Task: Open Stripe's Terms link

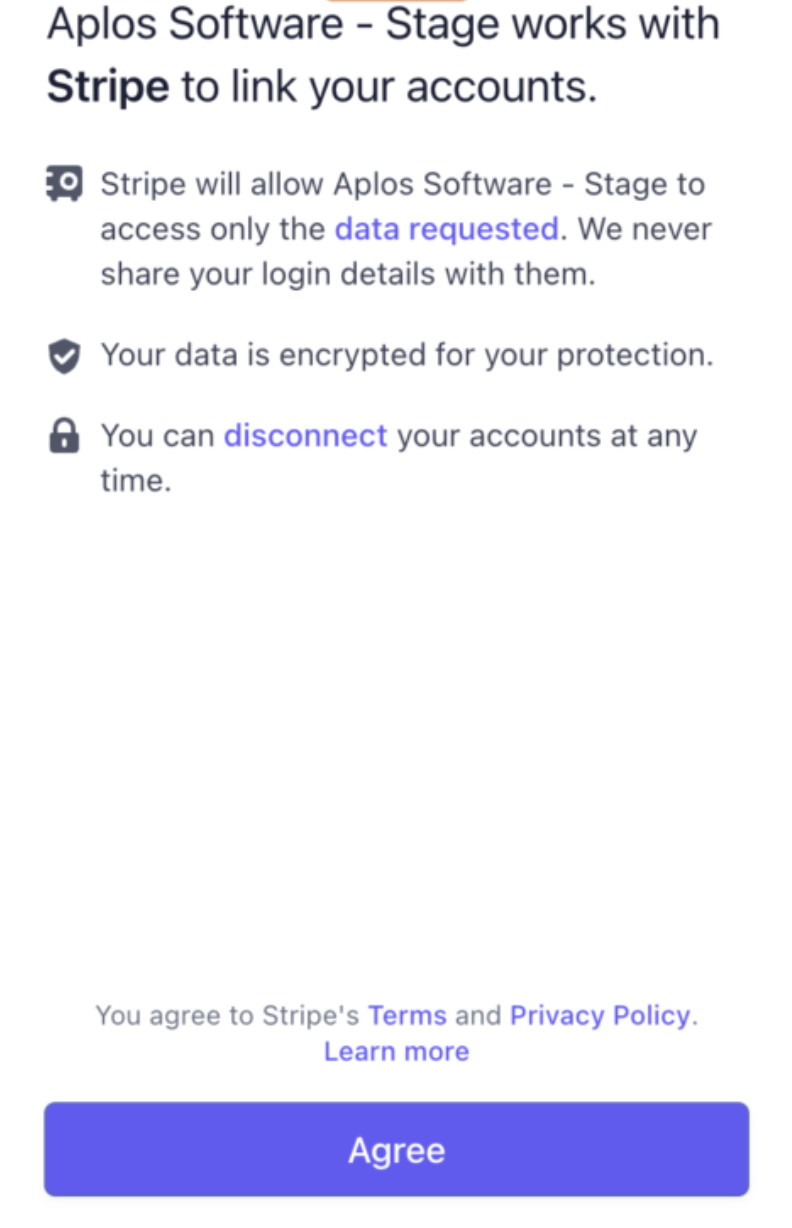Action: [x=407, y=1015]
